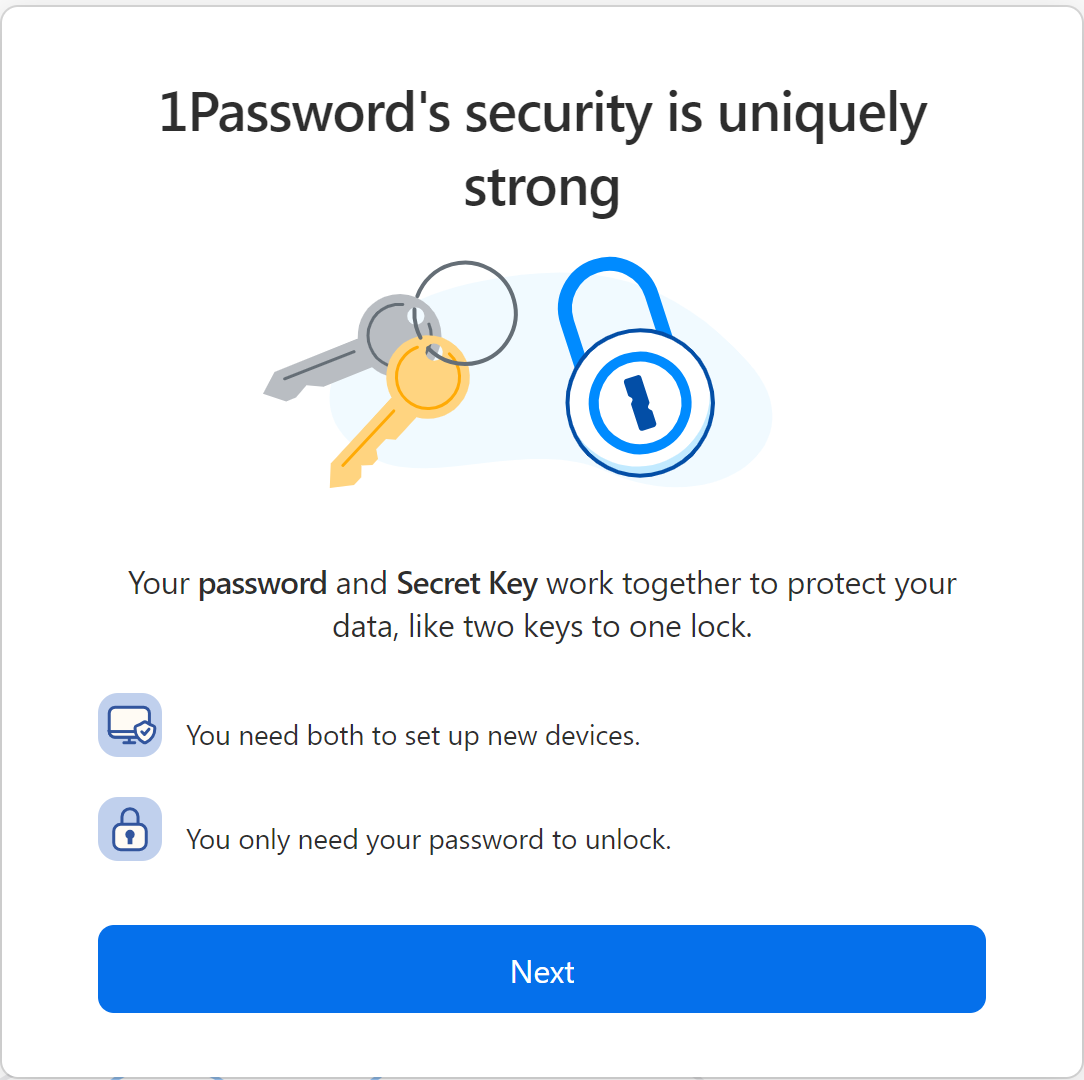
Task: Click the bold Secret Key text
Action: [465, 583]
